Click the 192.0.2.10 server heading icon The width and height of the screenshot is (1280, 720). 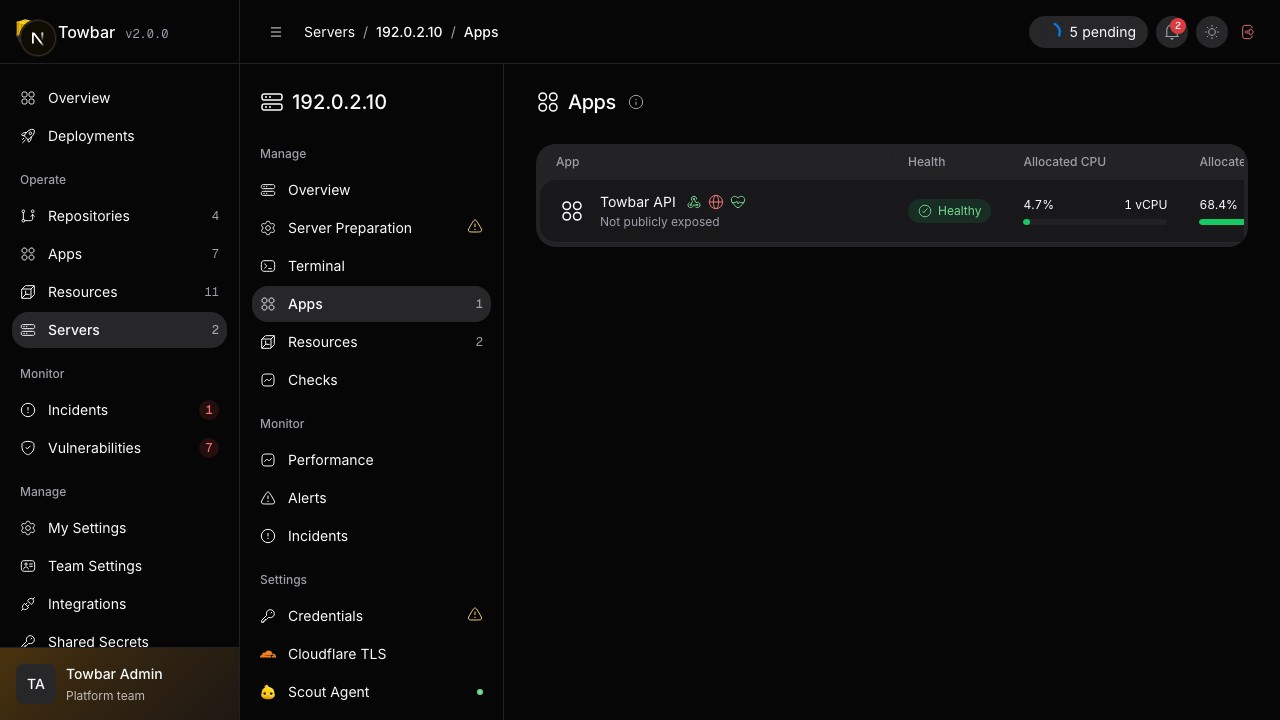tap(272, 102)
